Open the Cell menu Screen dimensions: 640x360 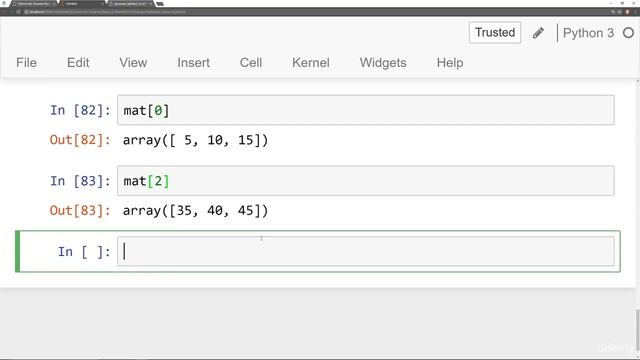(x=251, y=63)
